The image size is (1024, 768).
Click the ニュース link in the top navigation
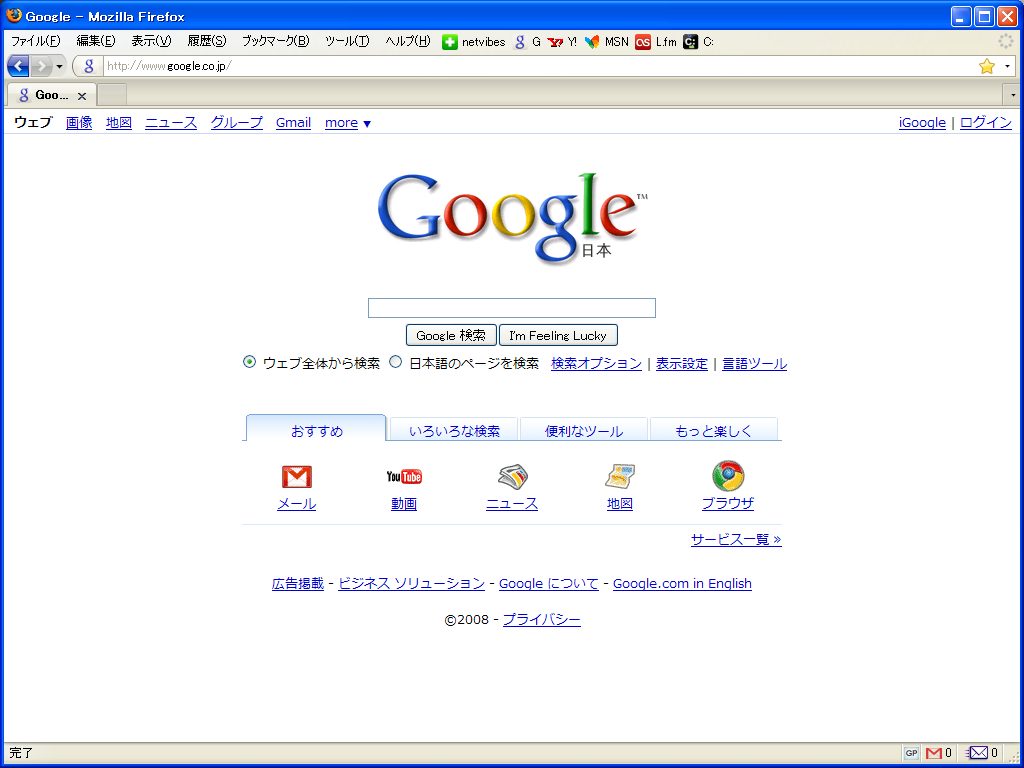pyautogui.click(x=171, y=123)
